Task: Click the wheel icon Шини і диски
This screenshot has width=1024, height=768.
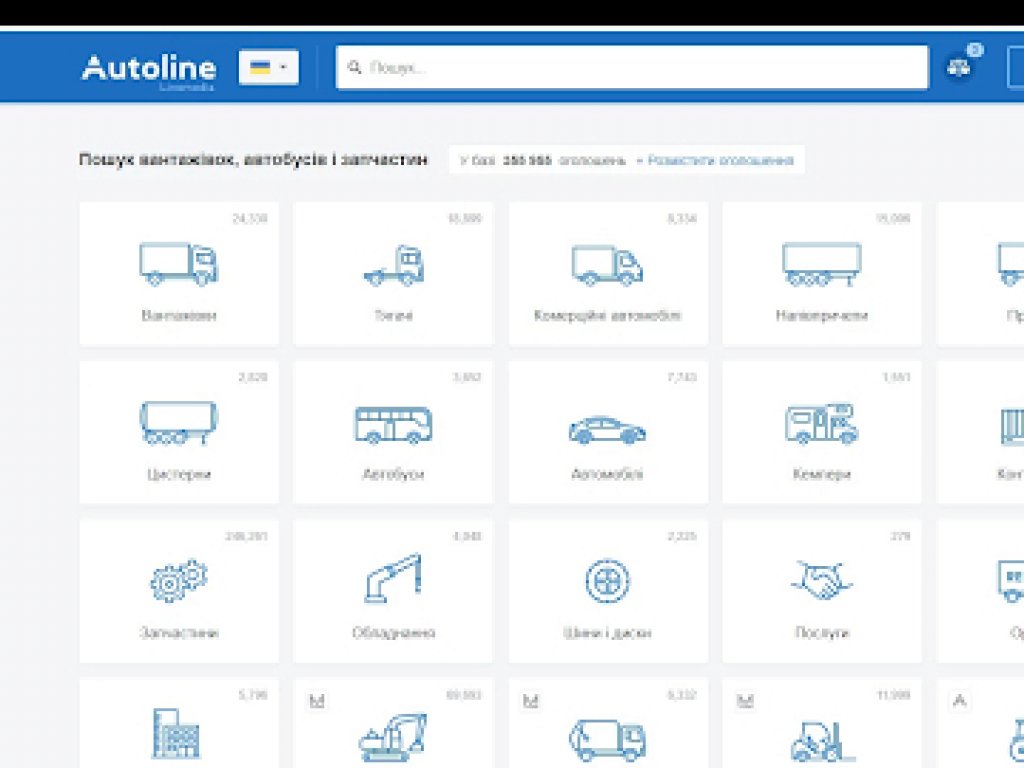Action: point(607,581)
